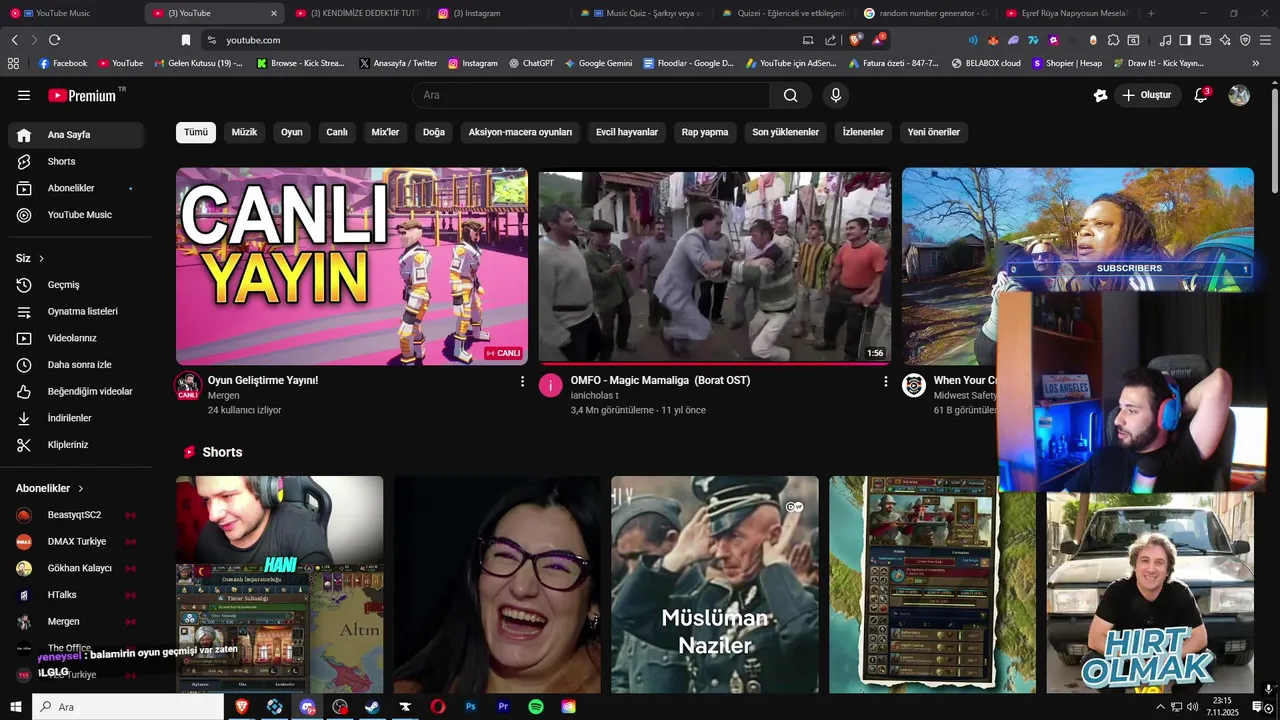Open the YouTube hamburger guide menu
1280x720 pixels.
click(24, 95)
